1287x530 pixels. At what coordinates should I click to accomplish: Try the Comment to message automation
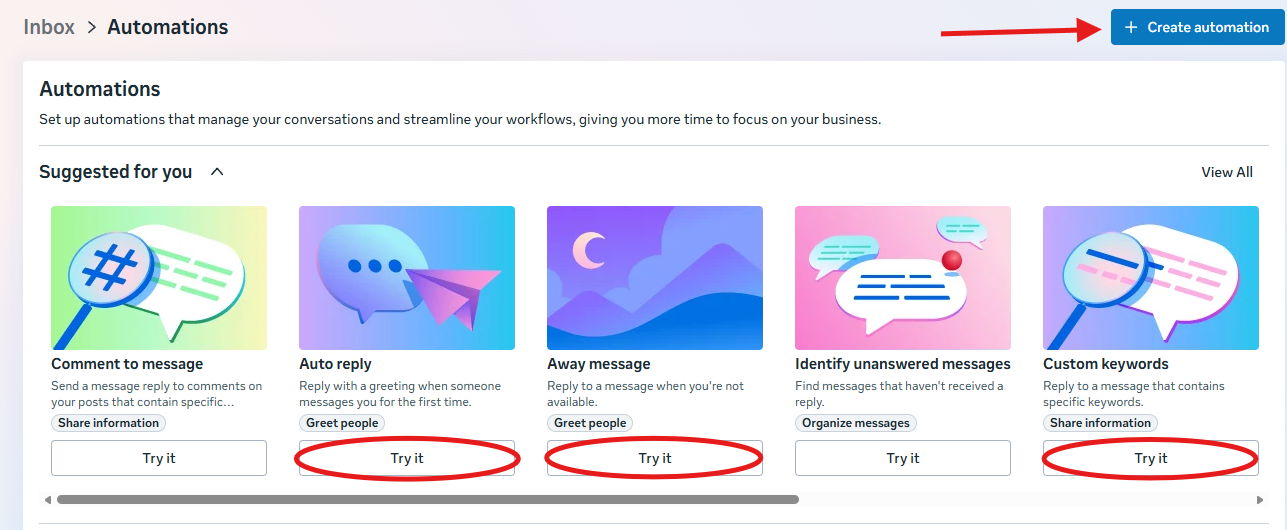pos(159,458)
